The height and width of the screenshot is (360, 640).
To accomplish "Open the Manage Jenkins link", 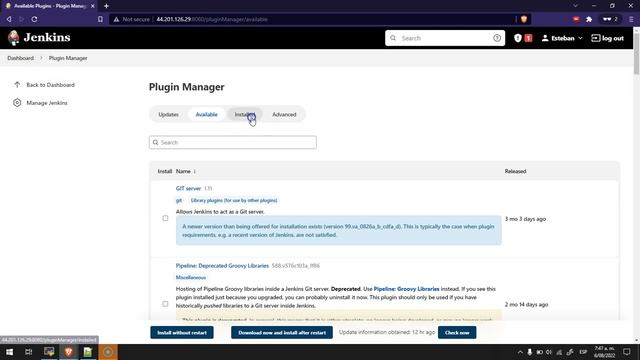I will click(47, 103).
